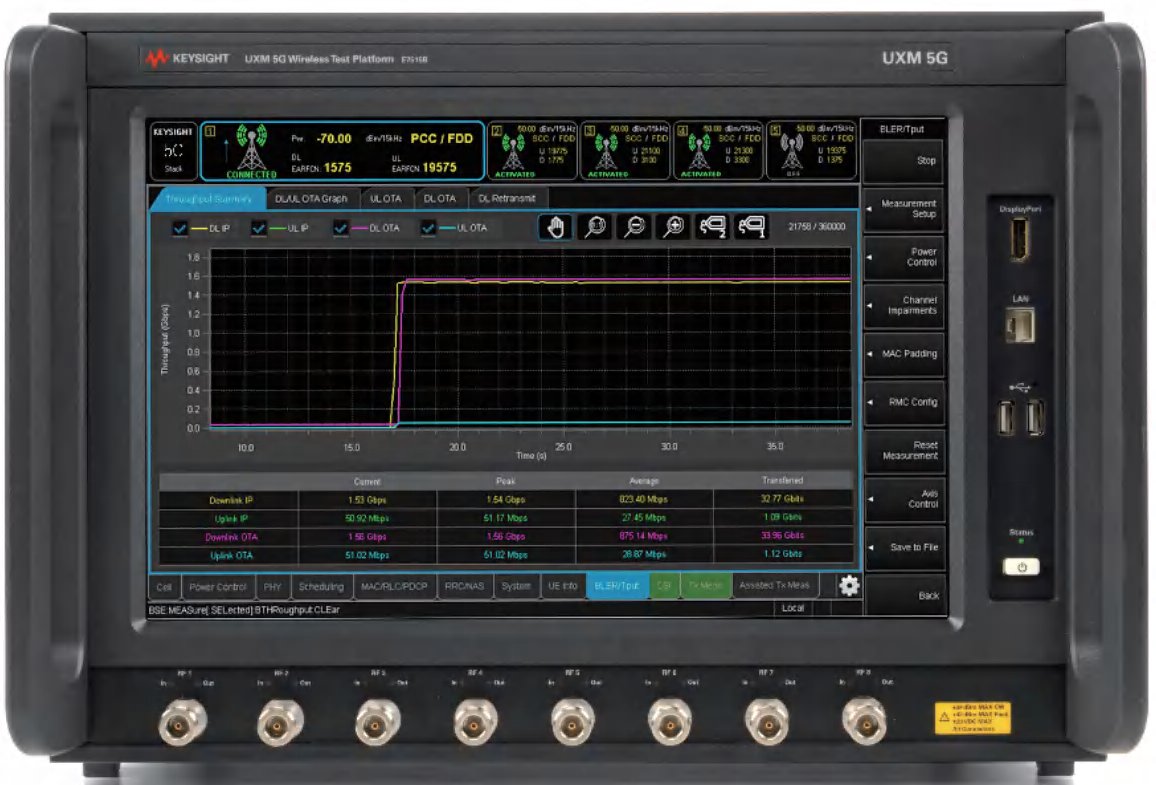Click the -70.00 power value
This screenshot has height=785, width=1156.
click(334, 139)
